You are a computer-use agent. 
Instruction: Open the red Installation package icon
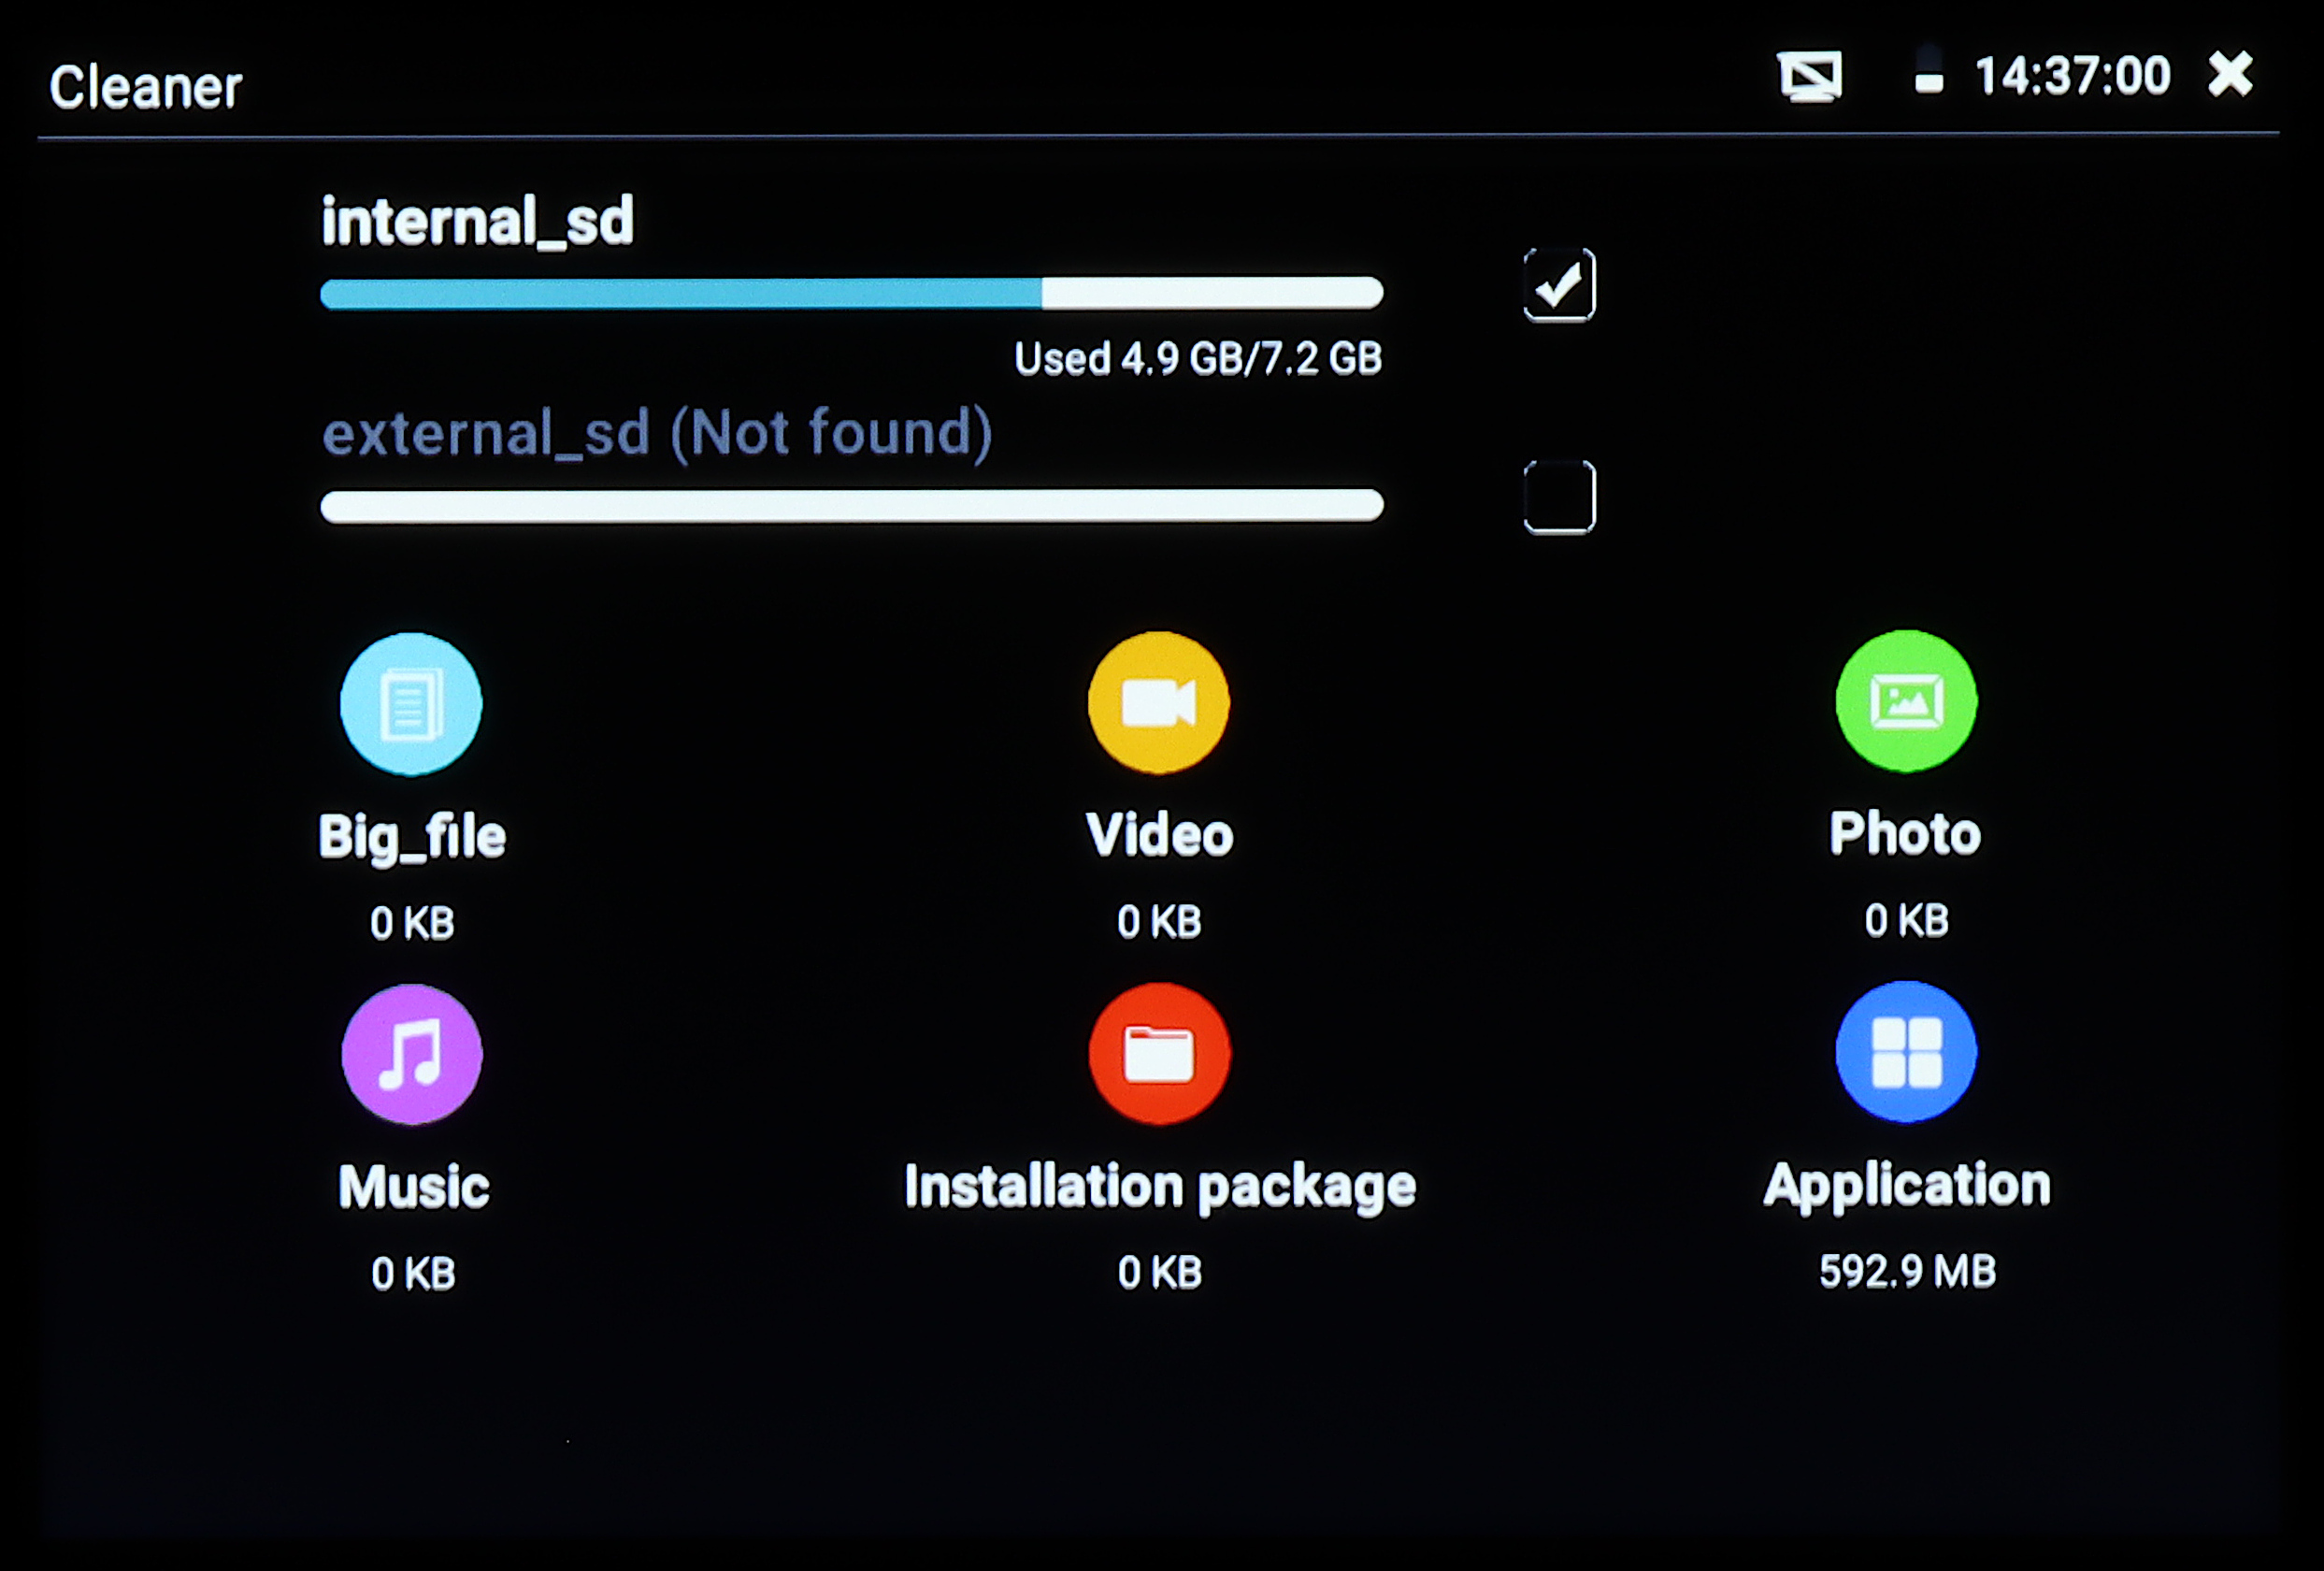coord(1158,1053)
